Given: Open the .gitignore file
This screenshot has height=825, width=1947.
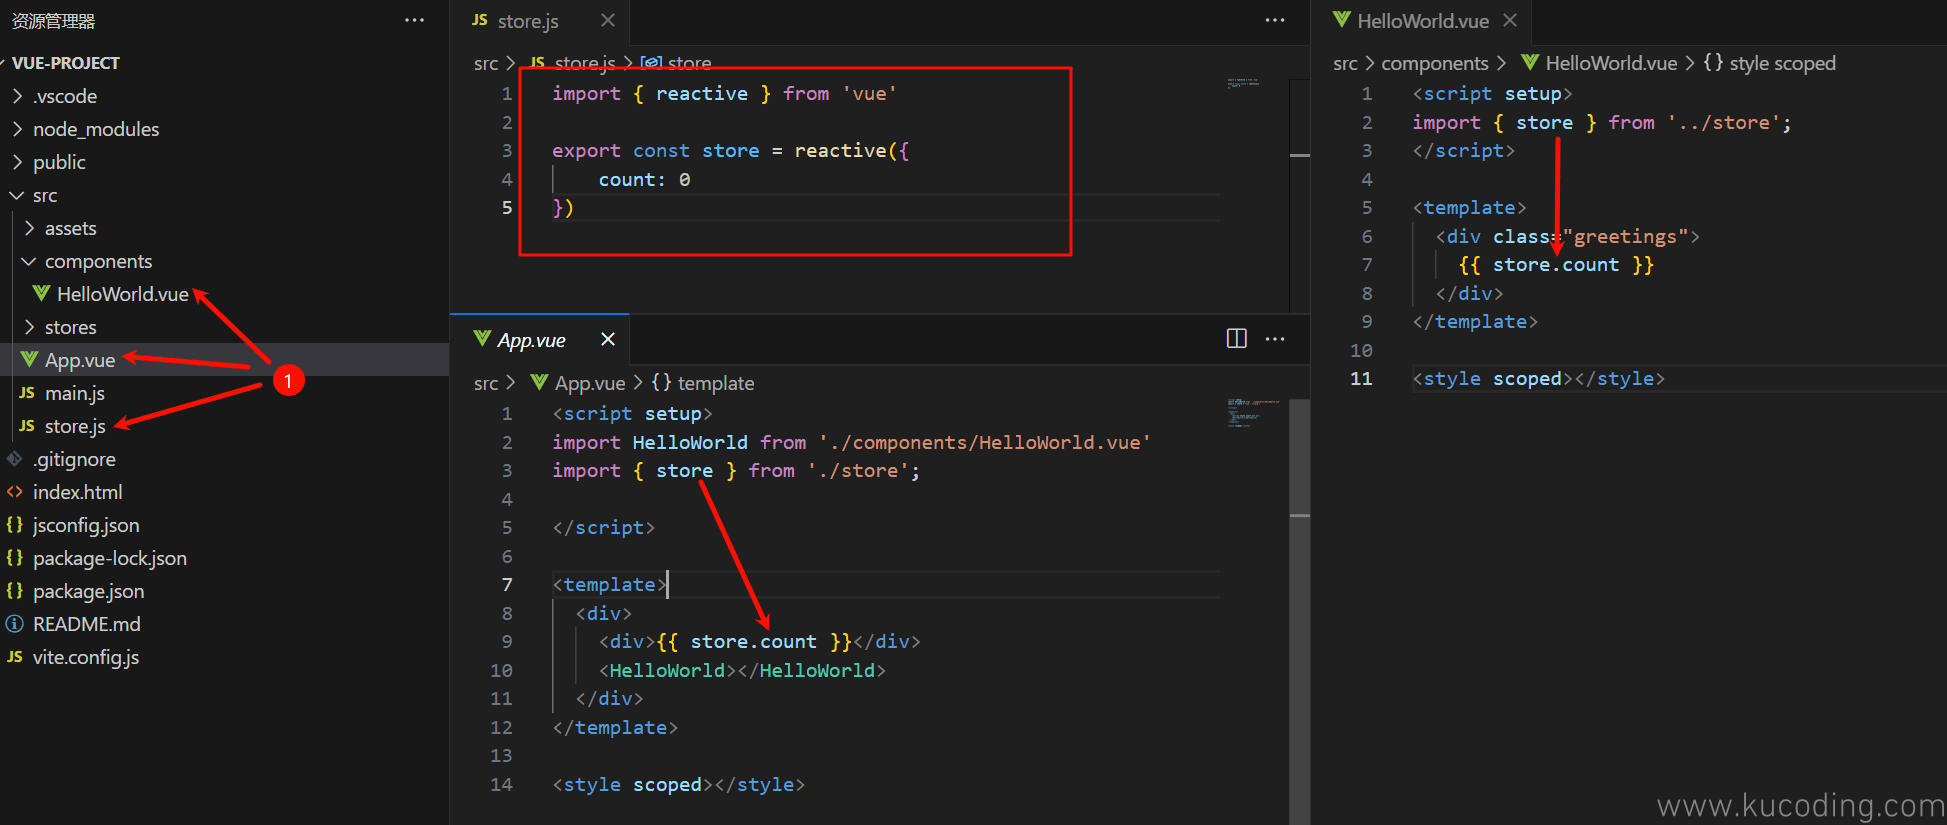Looking at the screenshot, I should [x=74, y=459].
